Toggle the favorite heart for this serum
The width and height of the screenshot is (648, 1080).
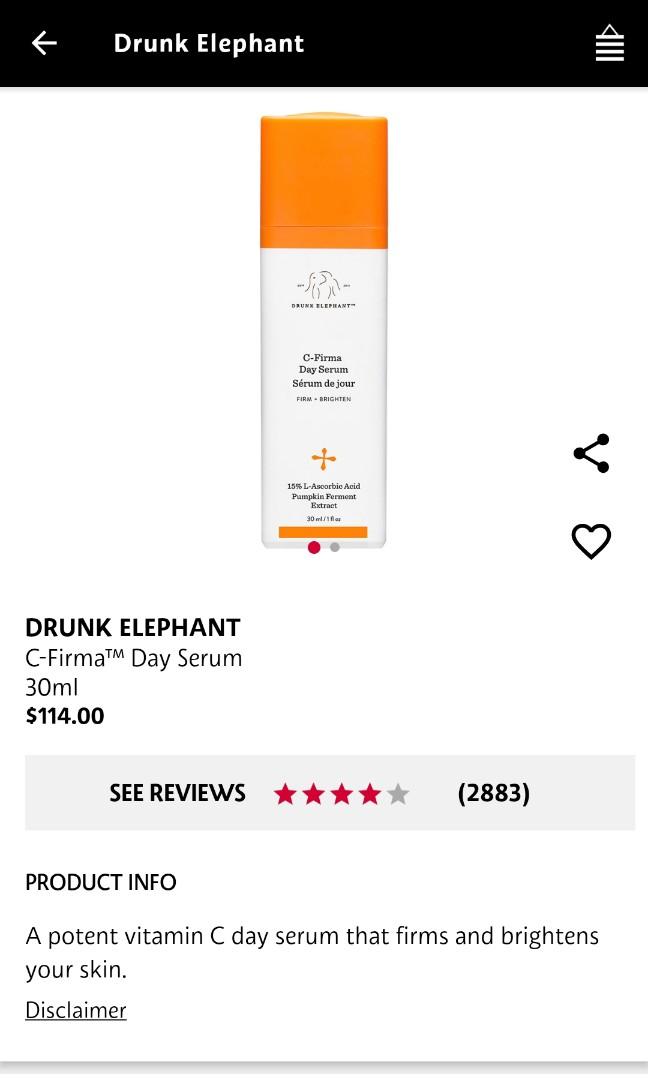point(591,541)
